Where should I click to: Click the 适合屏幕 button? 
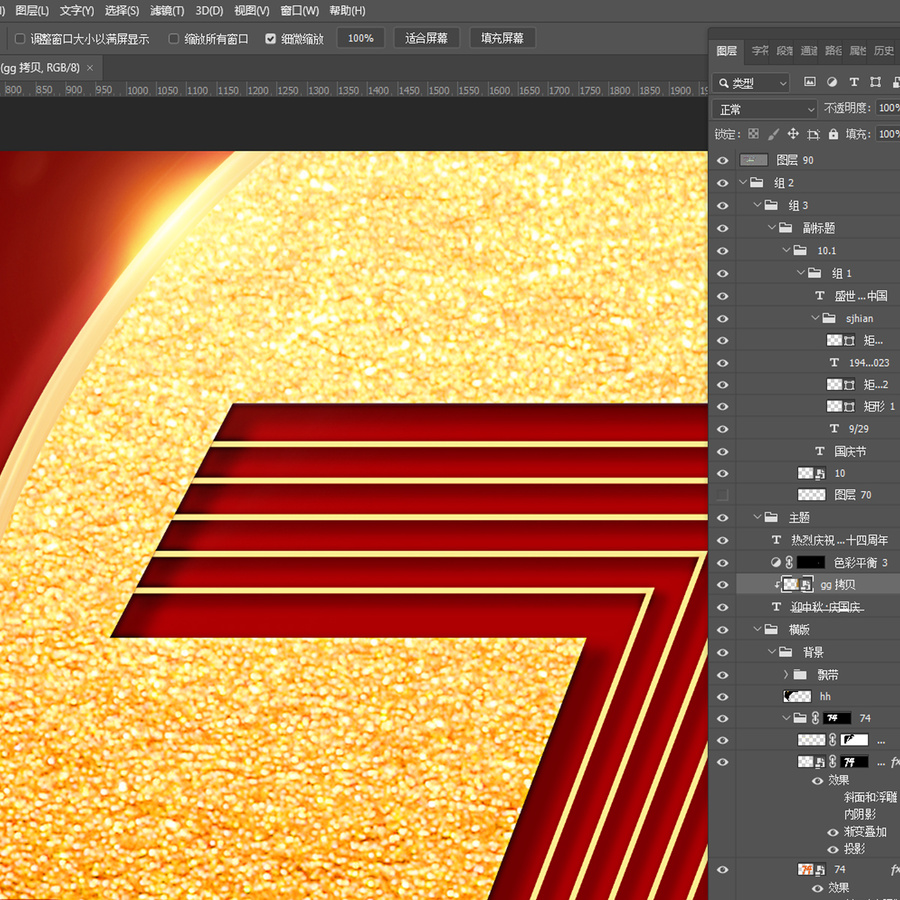point(426,38)
